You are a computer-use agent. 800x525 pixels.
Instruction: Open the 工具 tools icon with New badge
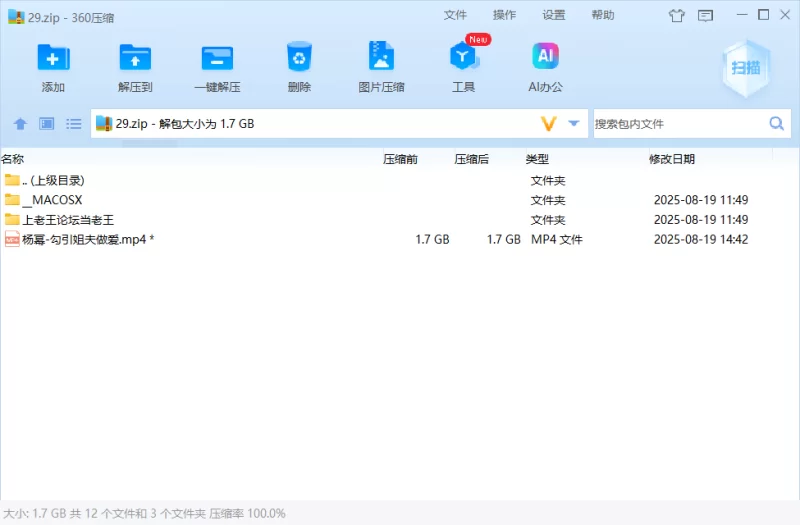pyautogui.click(x=463, y=56)
